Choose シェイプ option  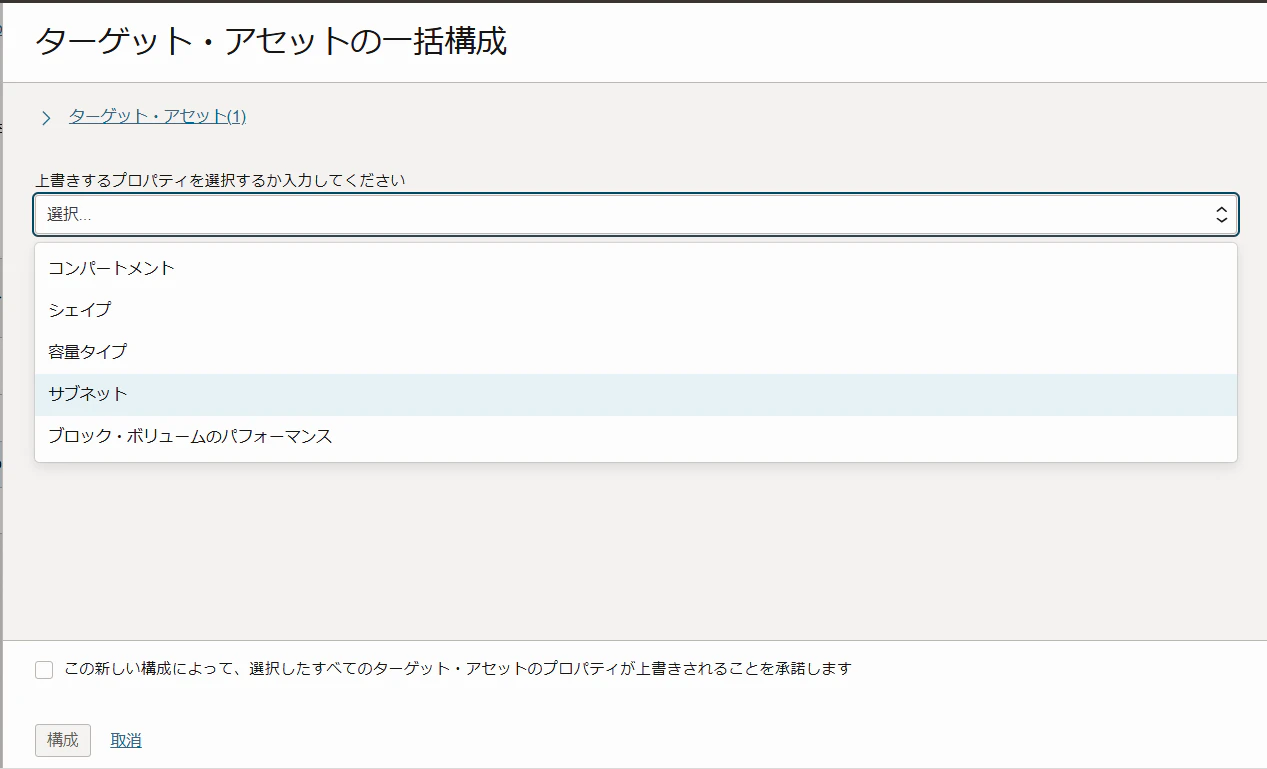pyautogui.click(x=636, y=310)
